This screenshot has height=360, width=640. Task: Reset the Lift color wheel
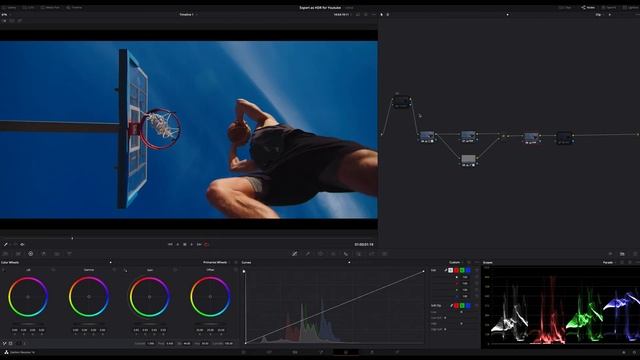[x=53, y=270]
